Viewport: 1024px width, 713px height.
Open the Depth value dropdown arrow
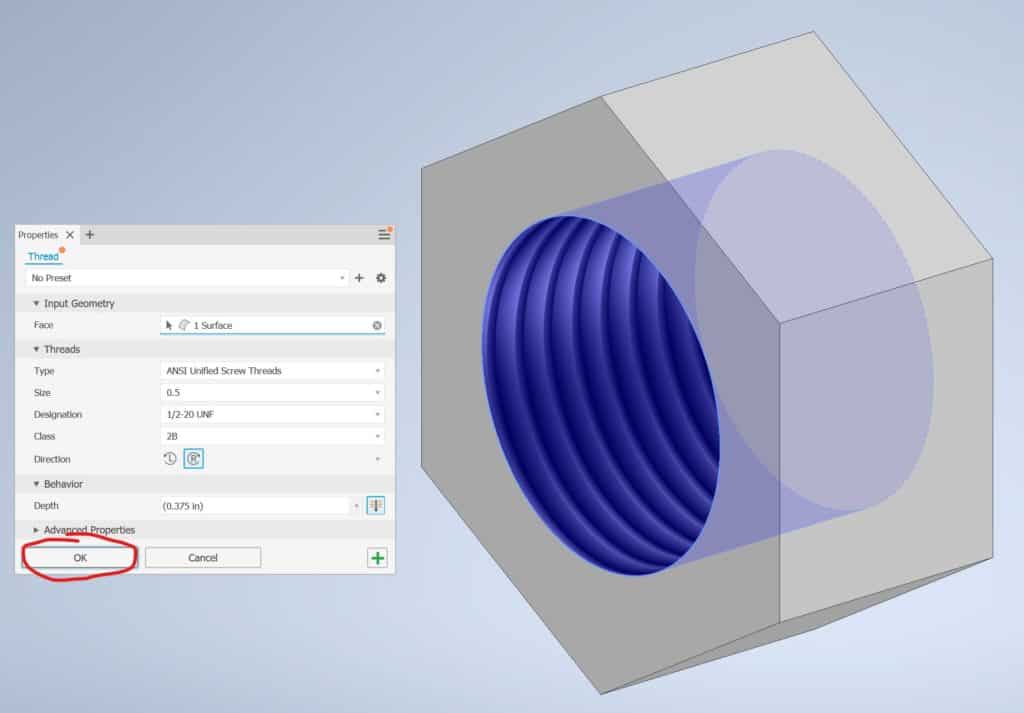pos(357,506)
